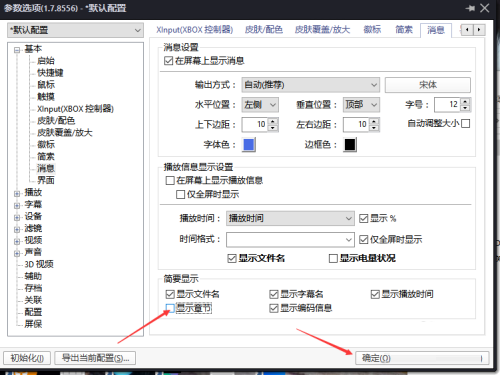This screenshot has width=500, height=375.
Task: Toggle 在屏幕上显示消息 checkbox
Action: (168, 61)
